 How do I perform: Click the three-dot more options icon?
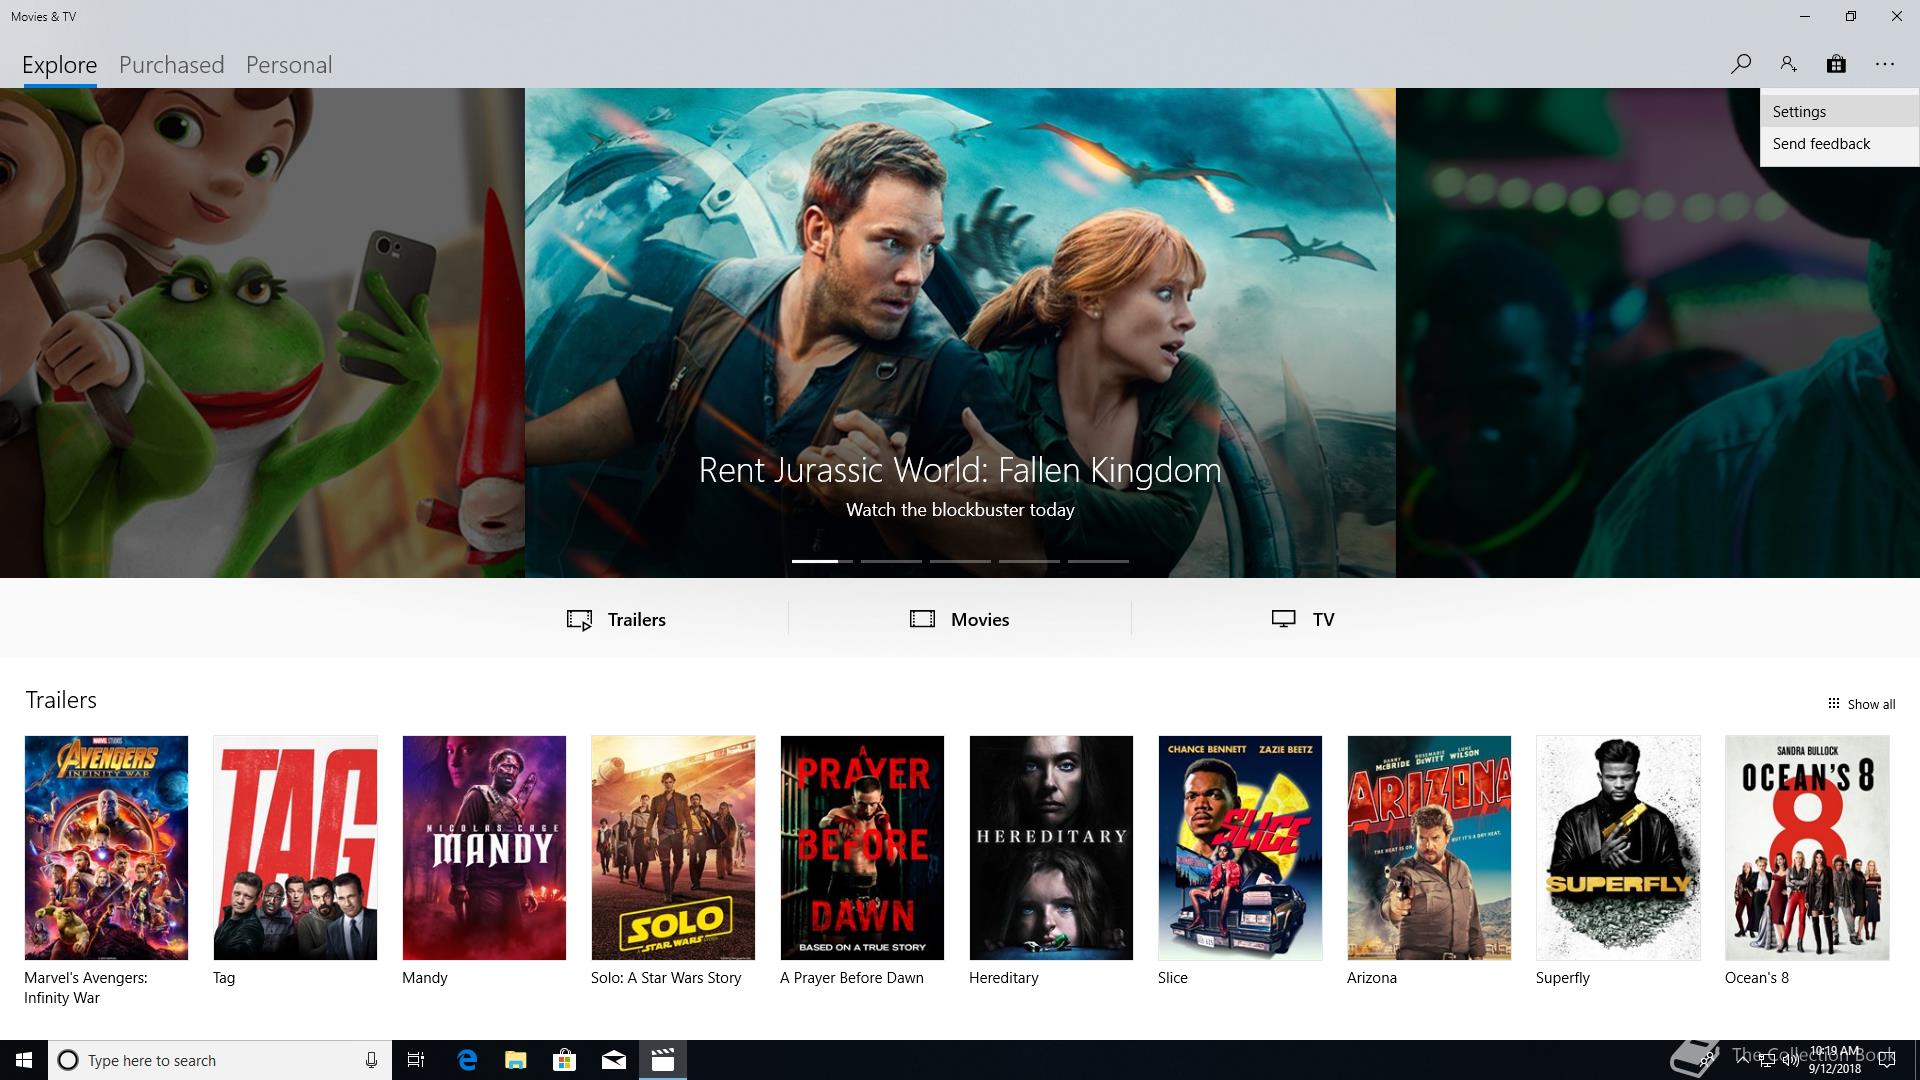click(x=1885, y=64)
